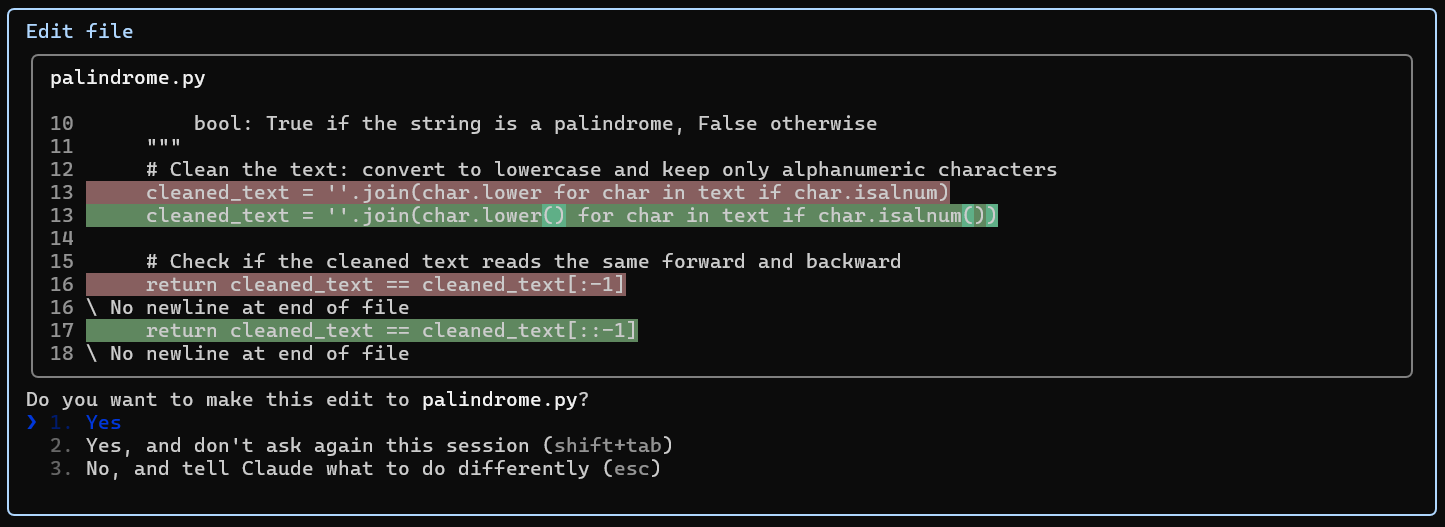Screen dimensions: 1445x527
Task: Click the highlighted parentheses after char.lower
Action: tap(553, 216)
